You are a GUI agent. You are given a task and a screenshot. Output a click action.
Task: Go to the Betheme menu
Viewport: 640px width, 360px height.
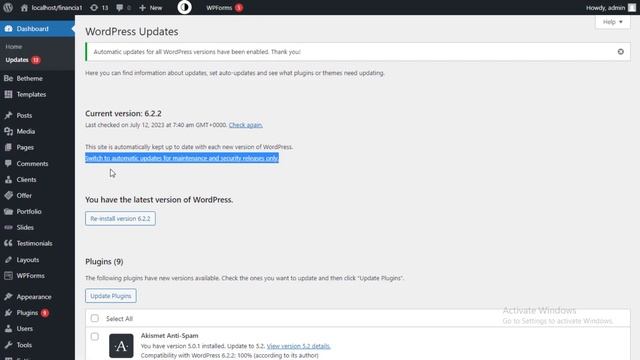point(29,78)
